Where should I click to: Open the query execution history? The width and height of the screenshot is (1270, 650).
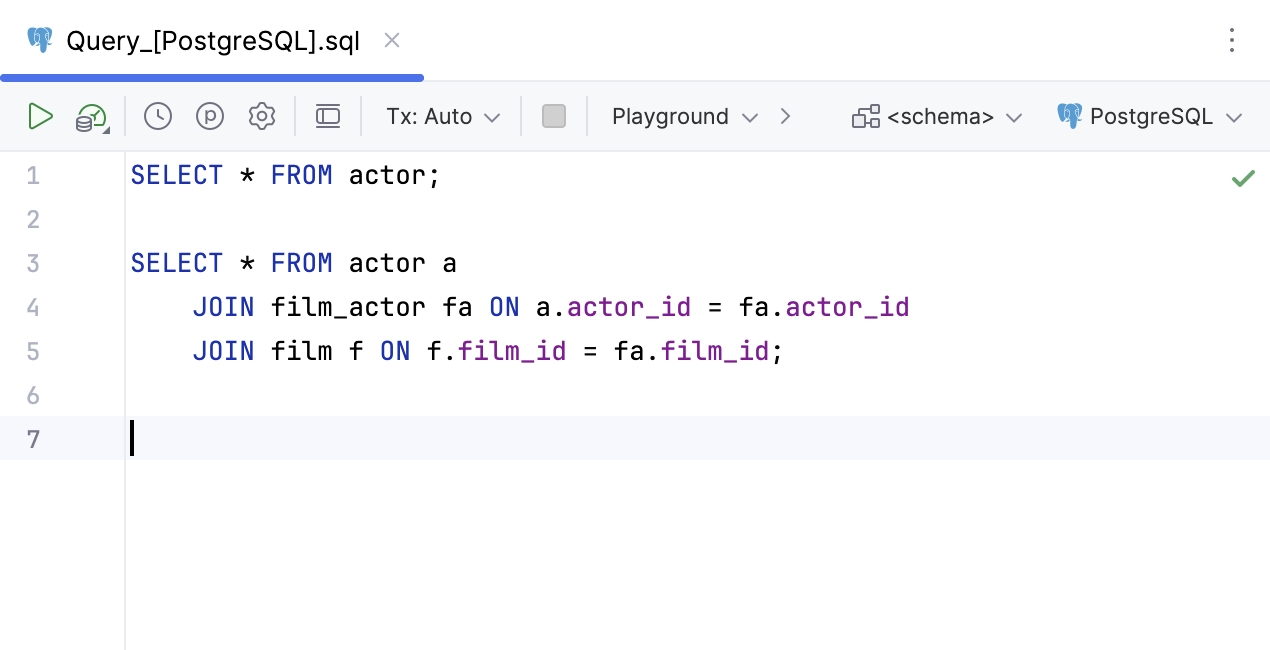pos(157,116)
